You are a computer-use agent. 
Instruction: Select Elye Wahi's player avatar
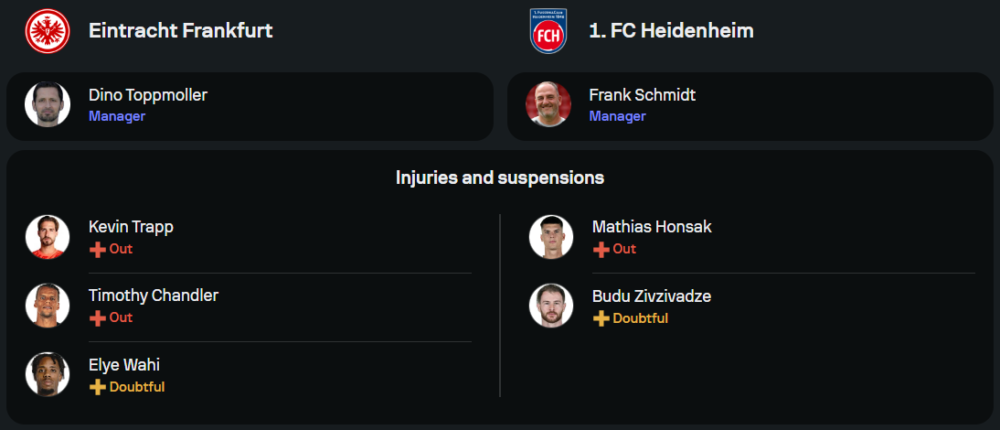click(x=48, y=375)
